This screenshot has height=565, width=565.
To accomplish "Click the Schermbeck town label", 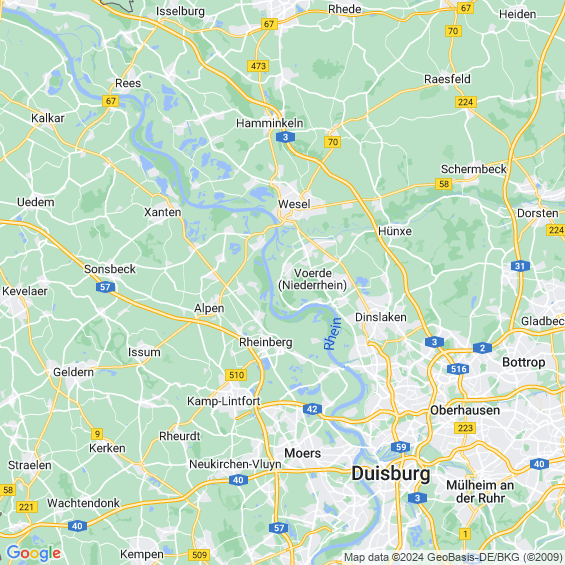I will [x=473, y=169].
